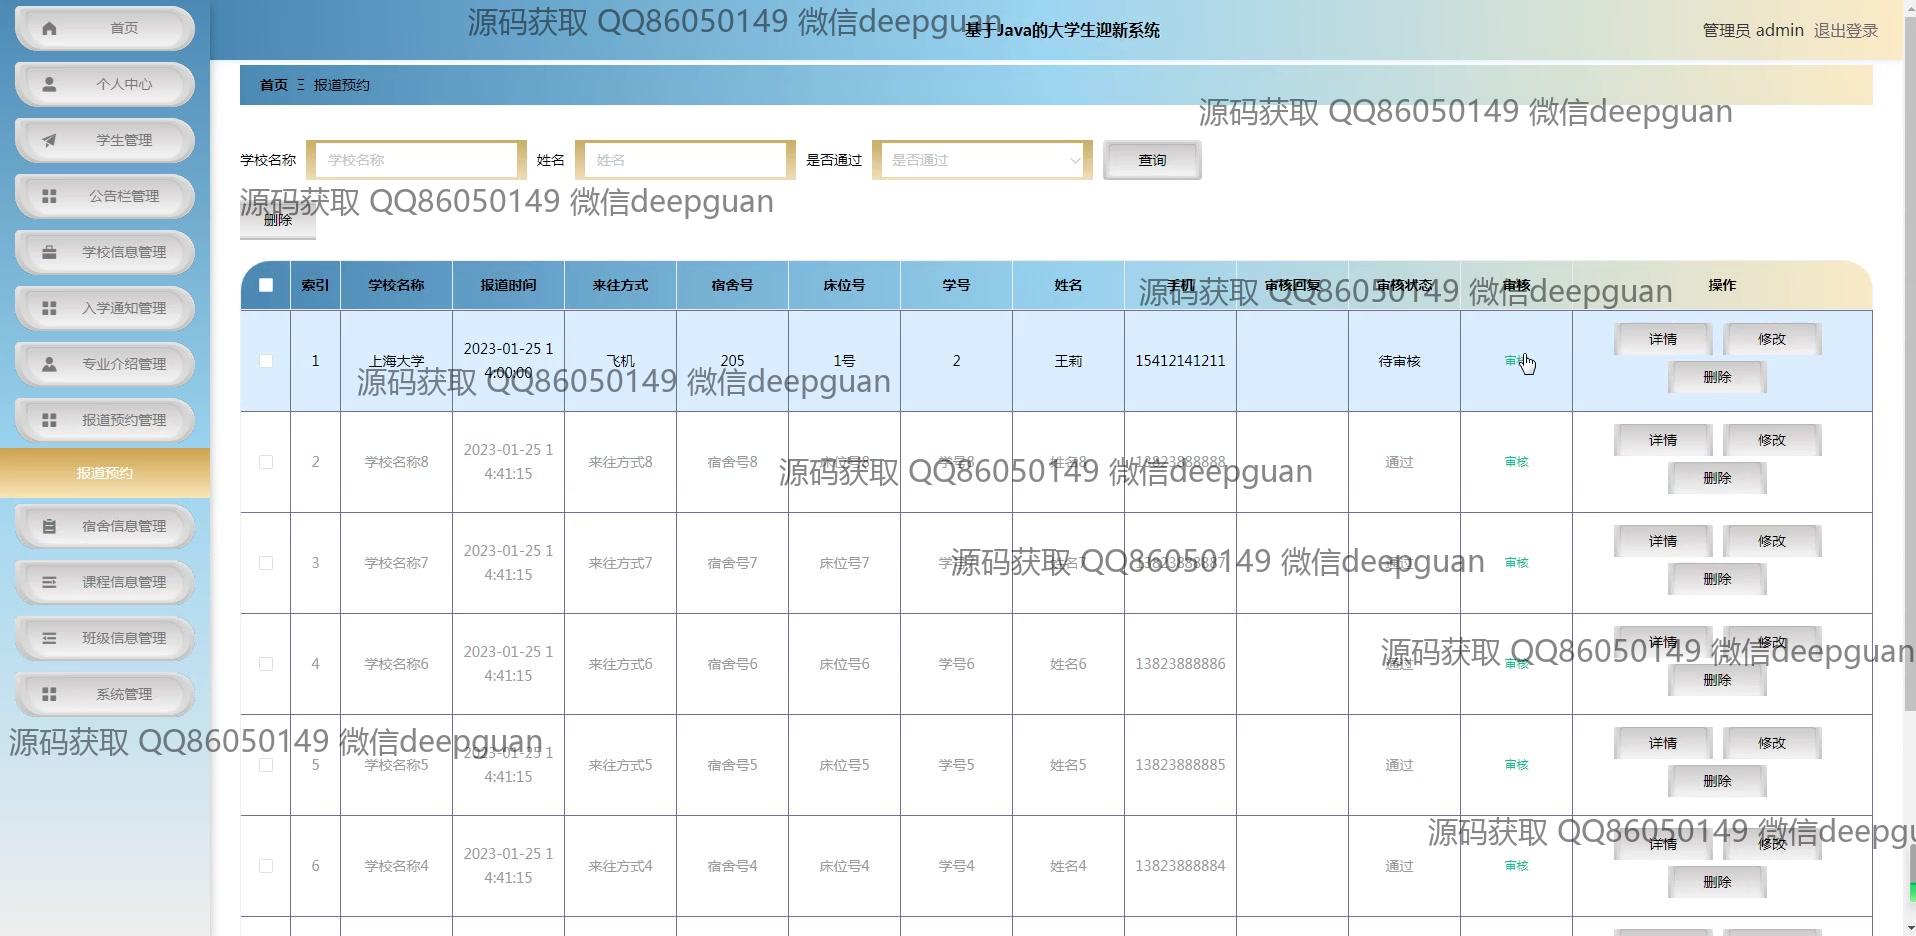Click the grid icon beside 系统管理
The width and height of the screenshot is (1916, 936).
click(x=49, y=694)
